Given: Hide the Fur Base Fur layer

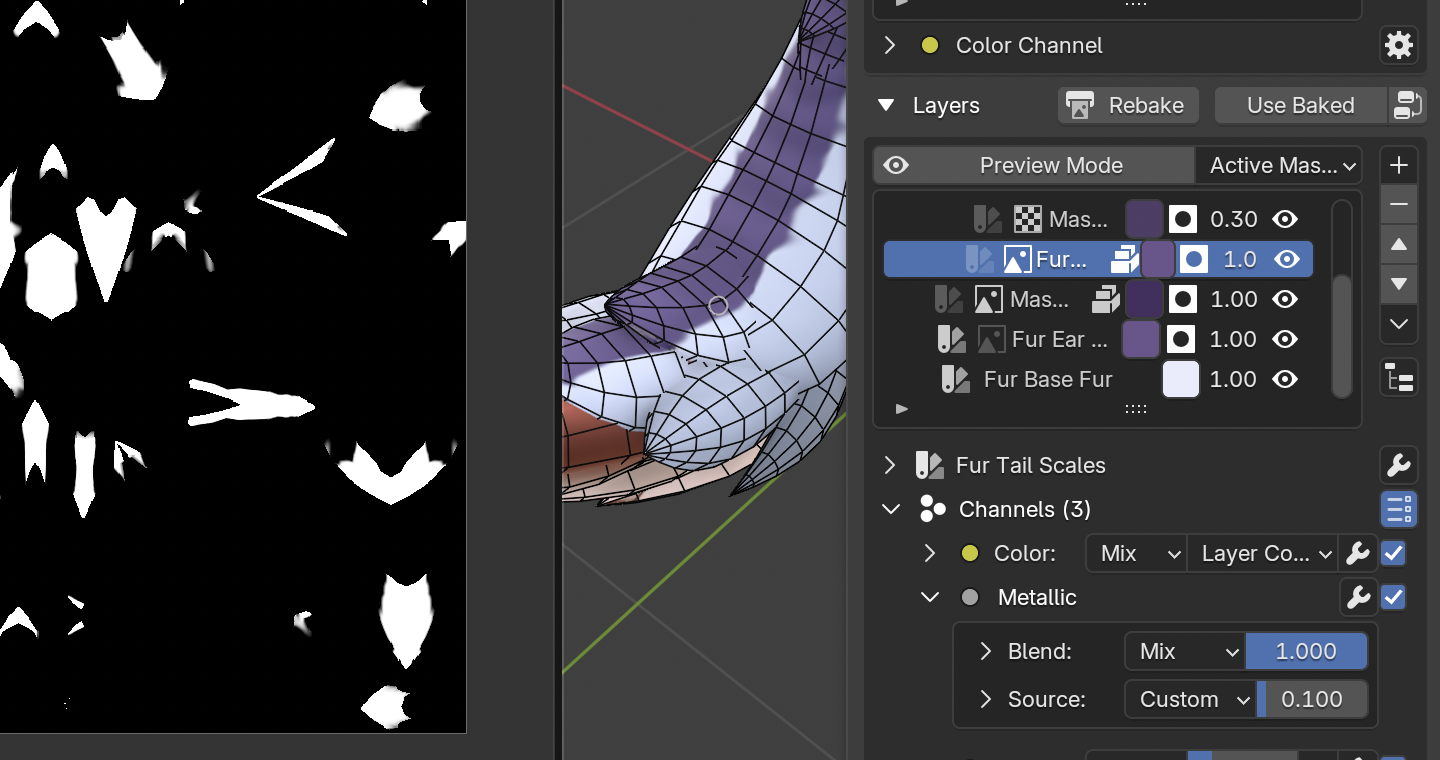Looking at the screenshot, I should point(1286,379).
